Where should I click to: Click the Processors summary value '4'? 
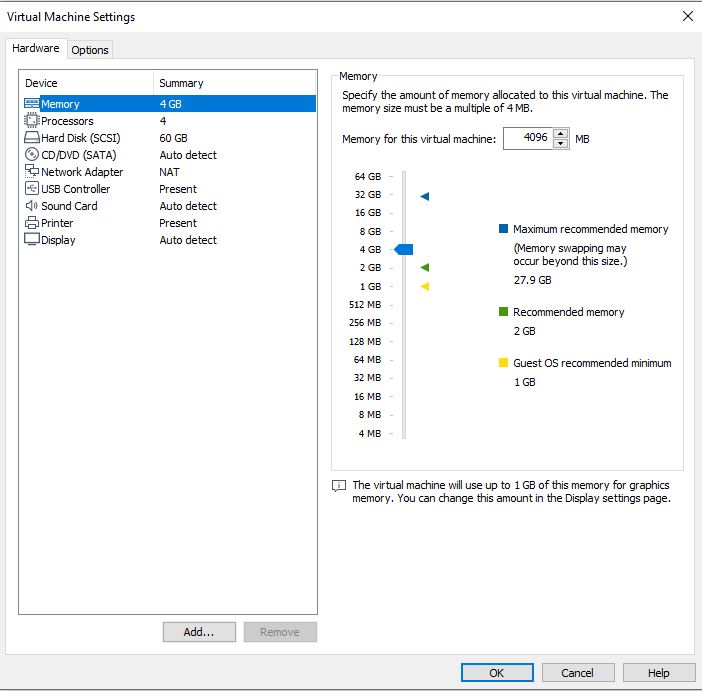point(163,121)
